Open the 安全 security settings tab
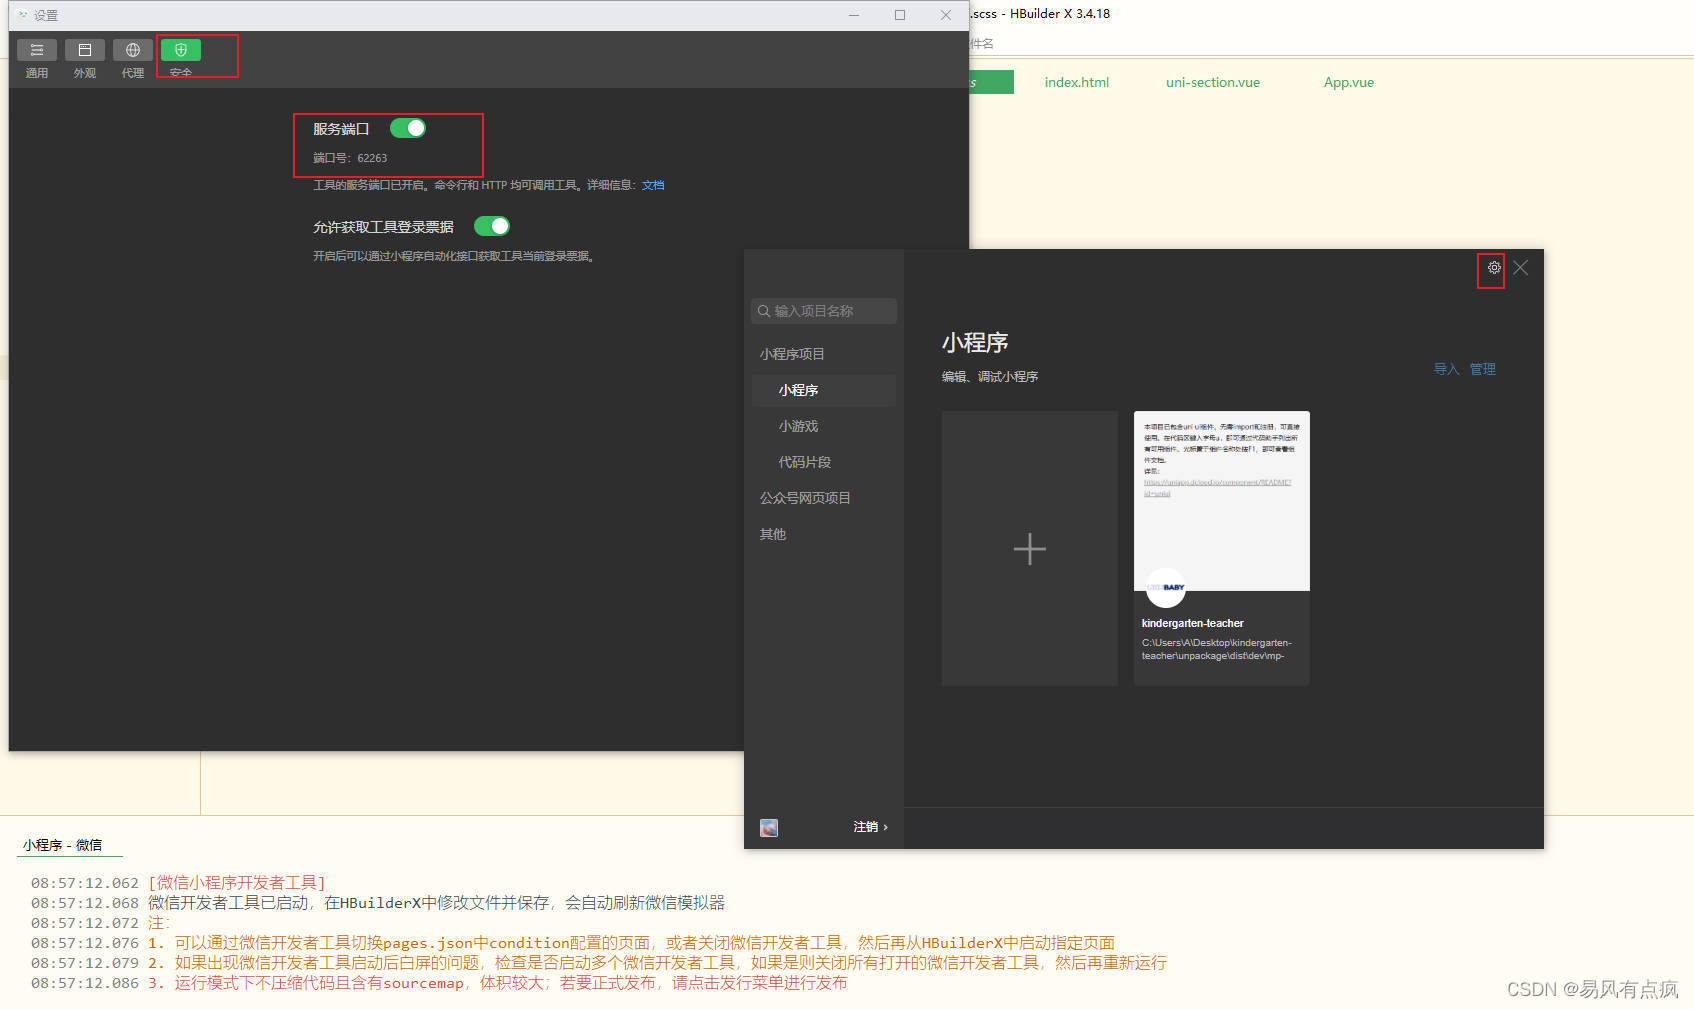 181,58
